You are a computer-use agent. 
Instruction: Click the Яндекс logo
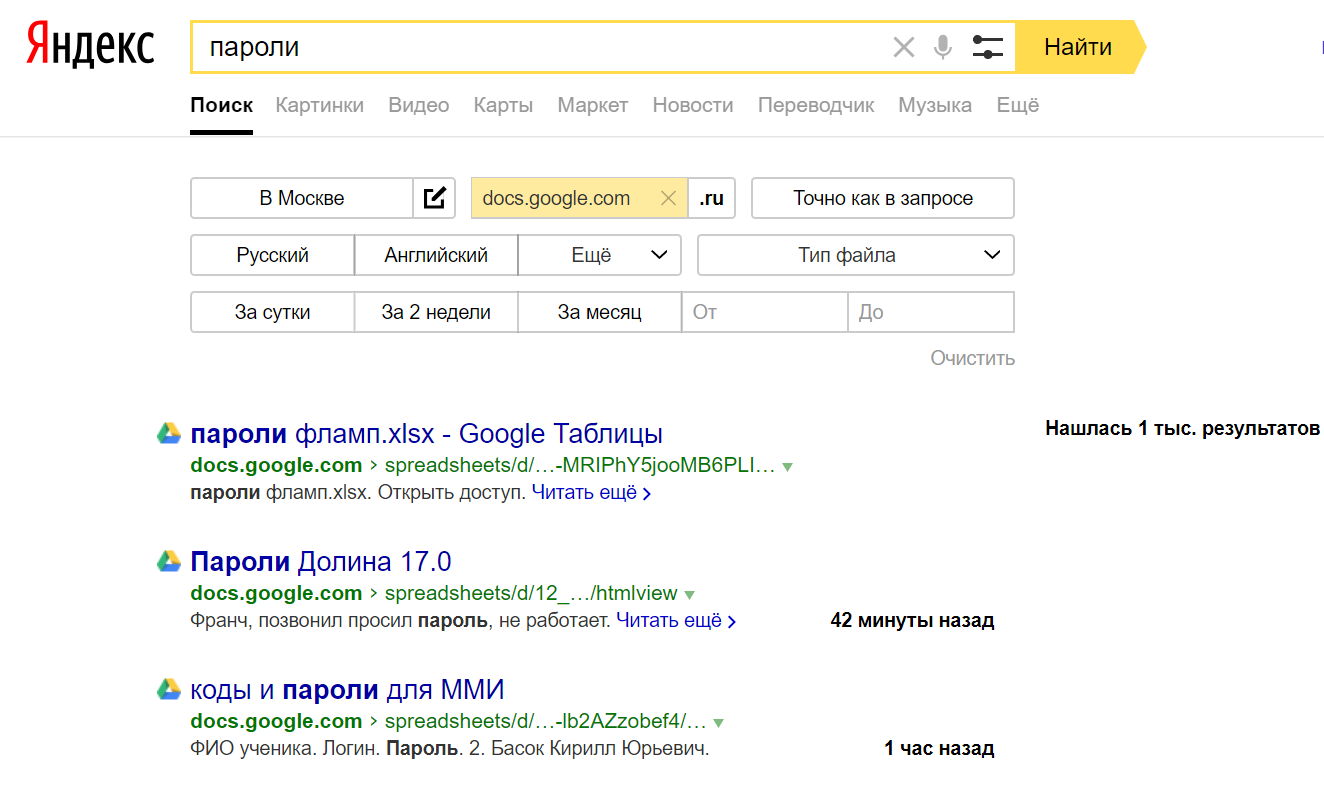[x=90, y=46]
